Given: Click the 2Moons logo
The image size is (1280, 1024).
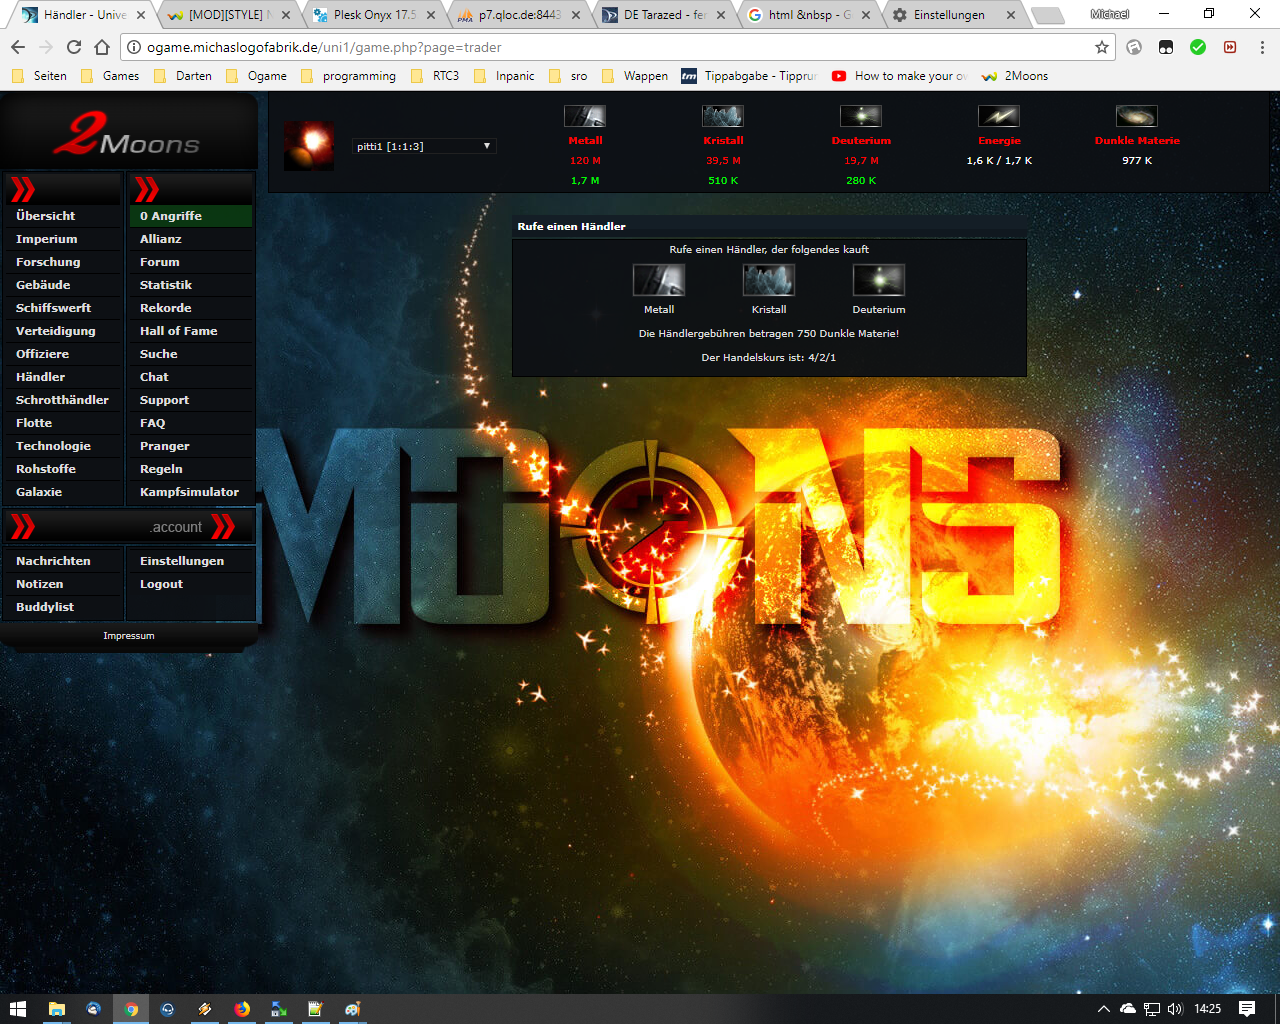Looking at the screenshot, I should pos(128,134).
